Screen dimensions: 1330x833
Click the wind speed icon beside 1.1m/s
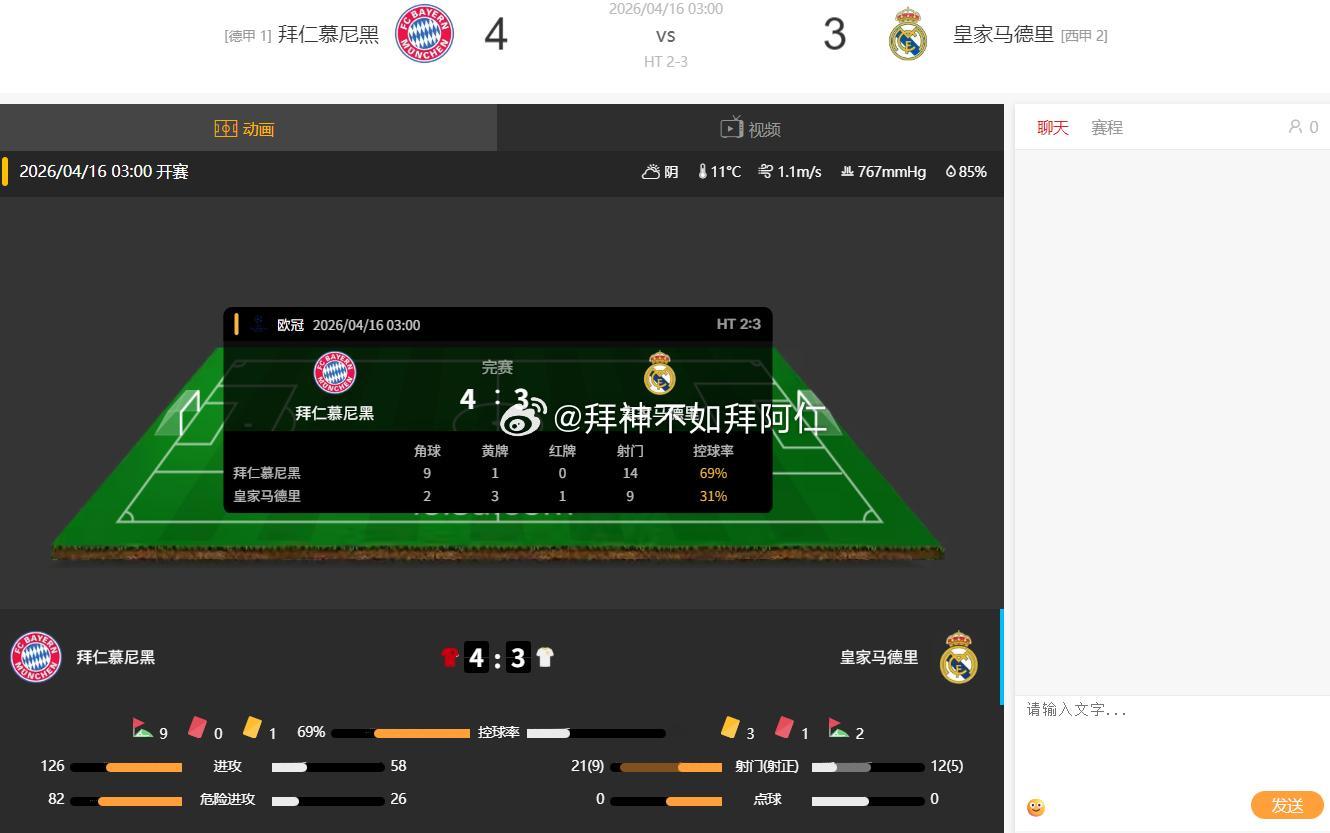(x=766, y=172)
